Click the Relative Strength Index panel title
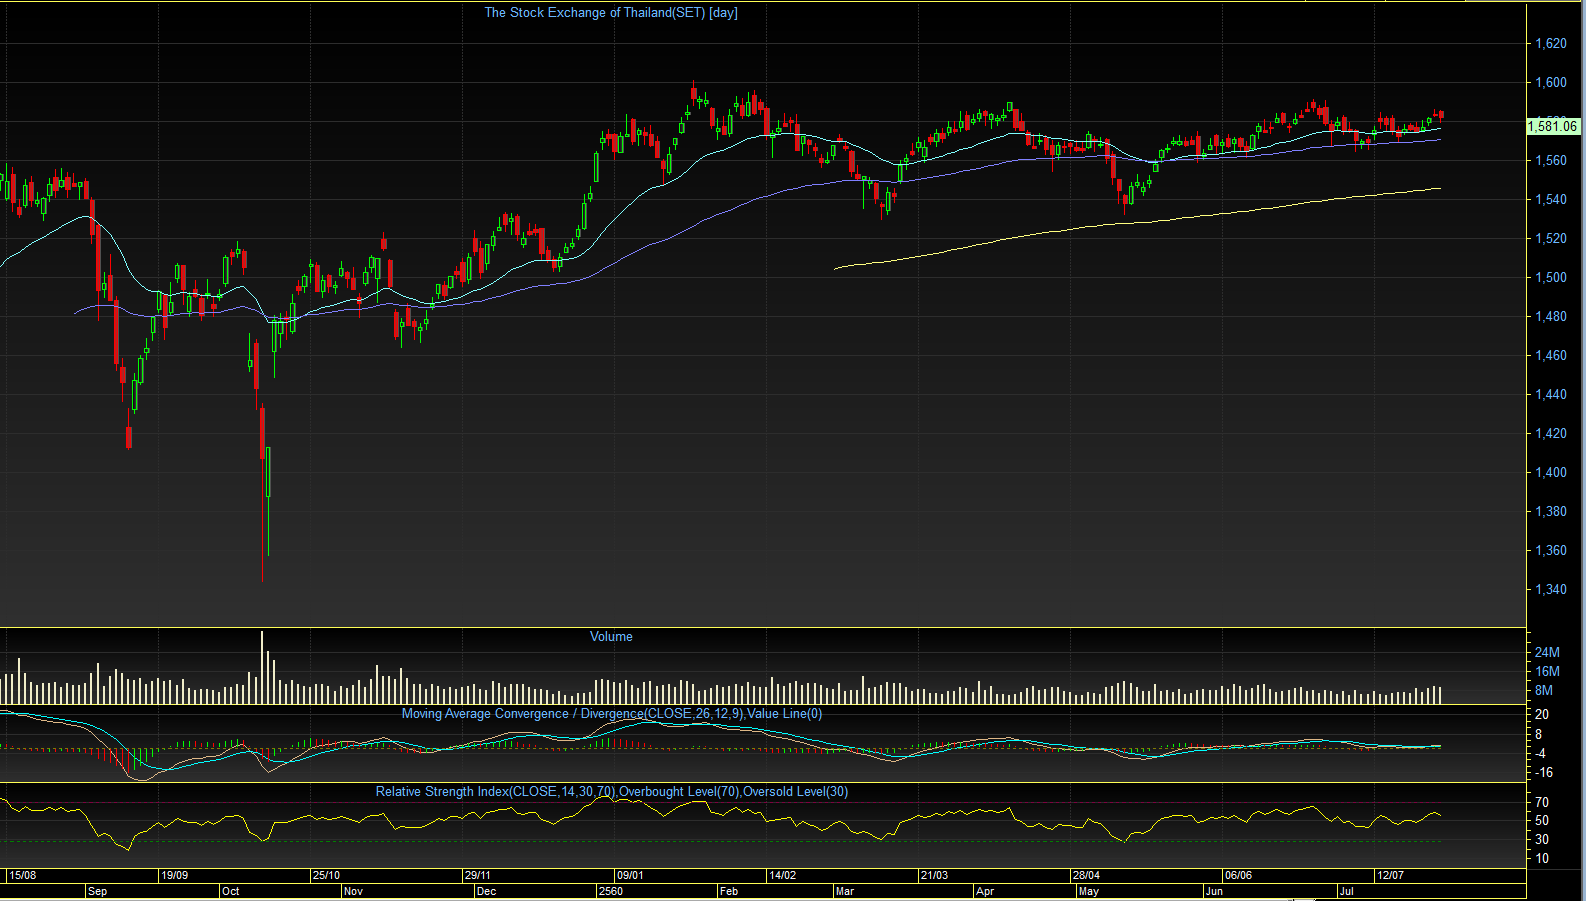Viewport: 1587px width, 901px height. 612,792
